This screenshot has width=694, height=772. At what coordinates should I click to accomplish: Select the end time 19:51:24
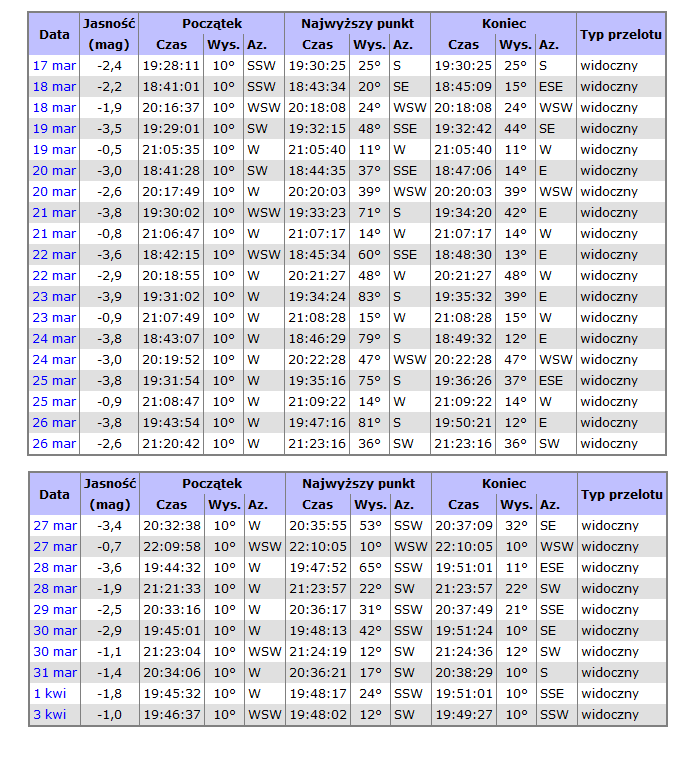click(x=464, y=631)
